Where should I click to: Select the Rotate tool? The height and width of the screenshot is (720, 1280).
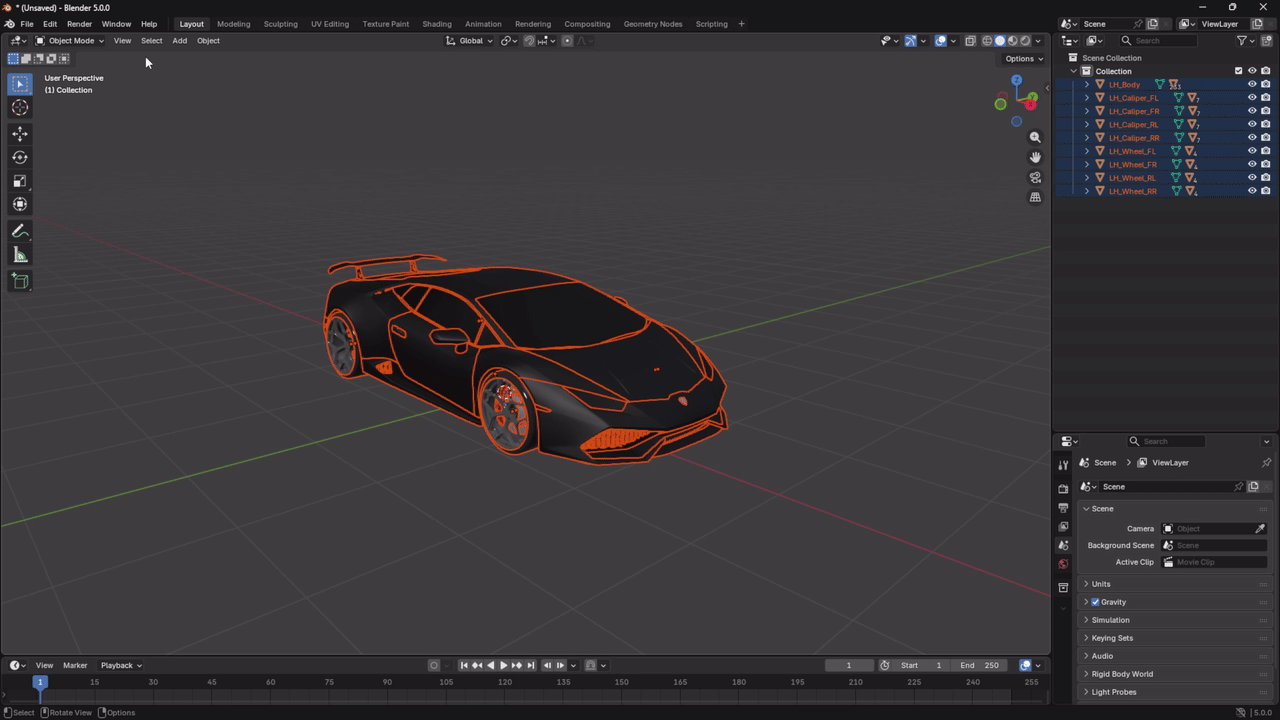(x=20, y=157)
